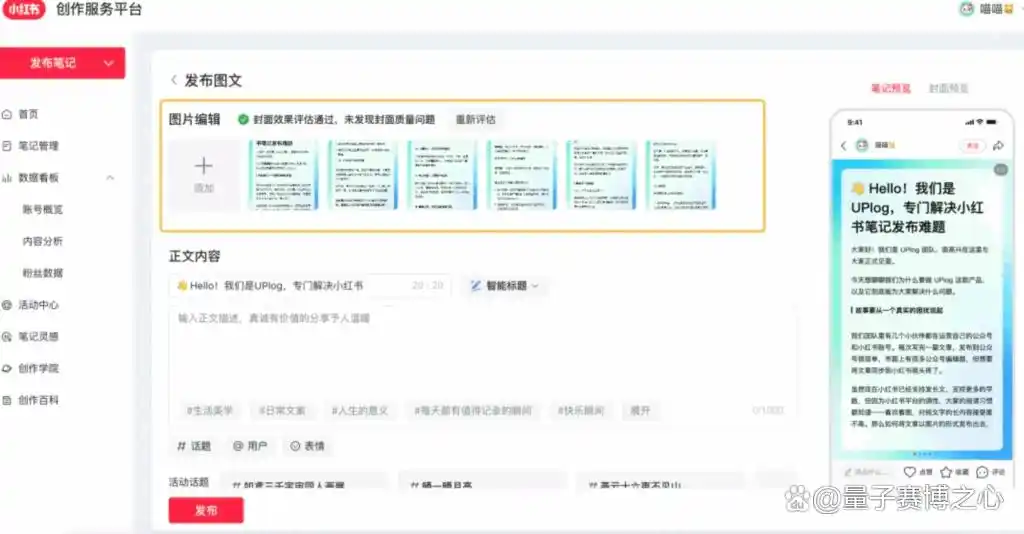Click the user avatar at top right

[966, 9]
